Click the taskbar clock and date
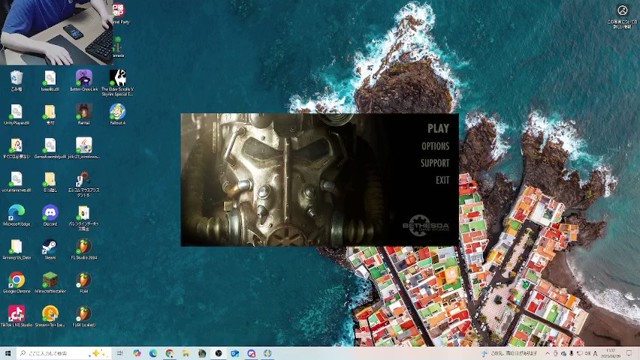Image resolution: width=640 pixels, height=360 pixels. 611,353
